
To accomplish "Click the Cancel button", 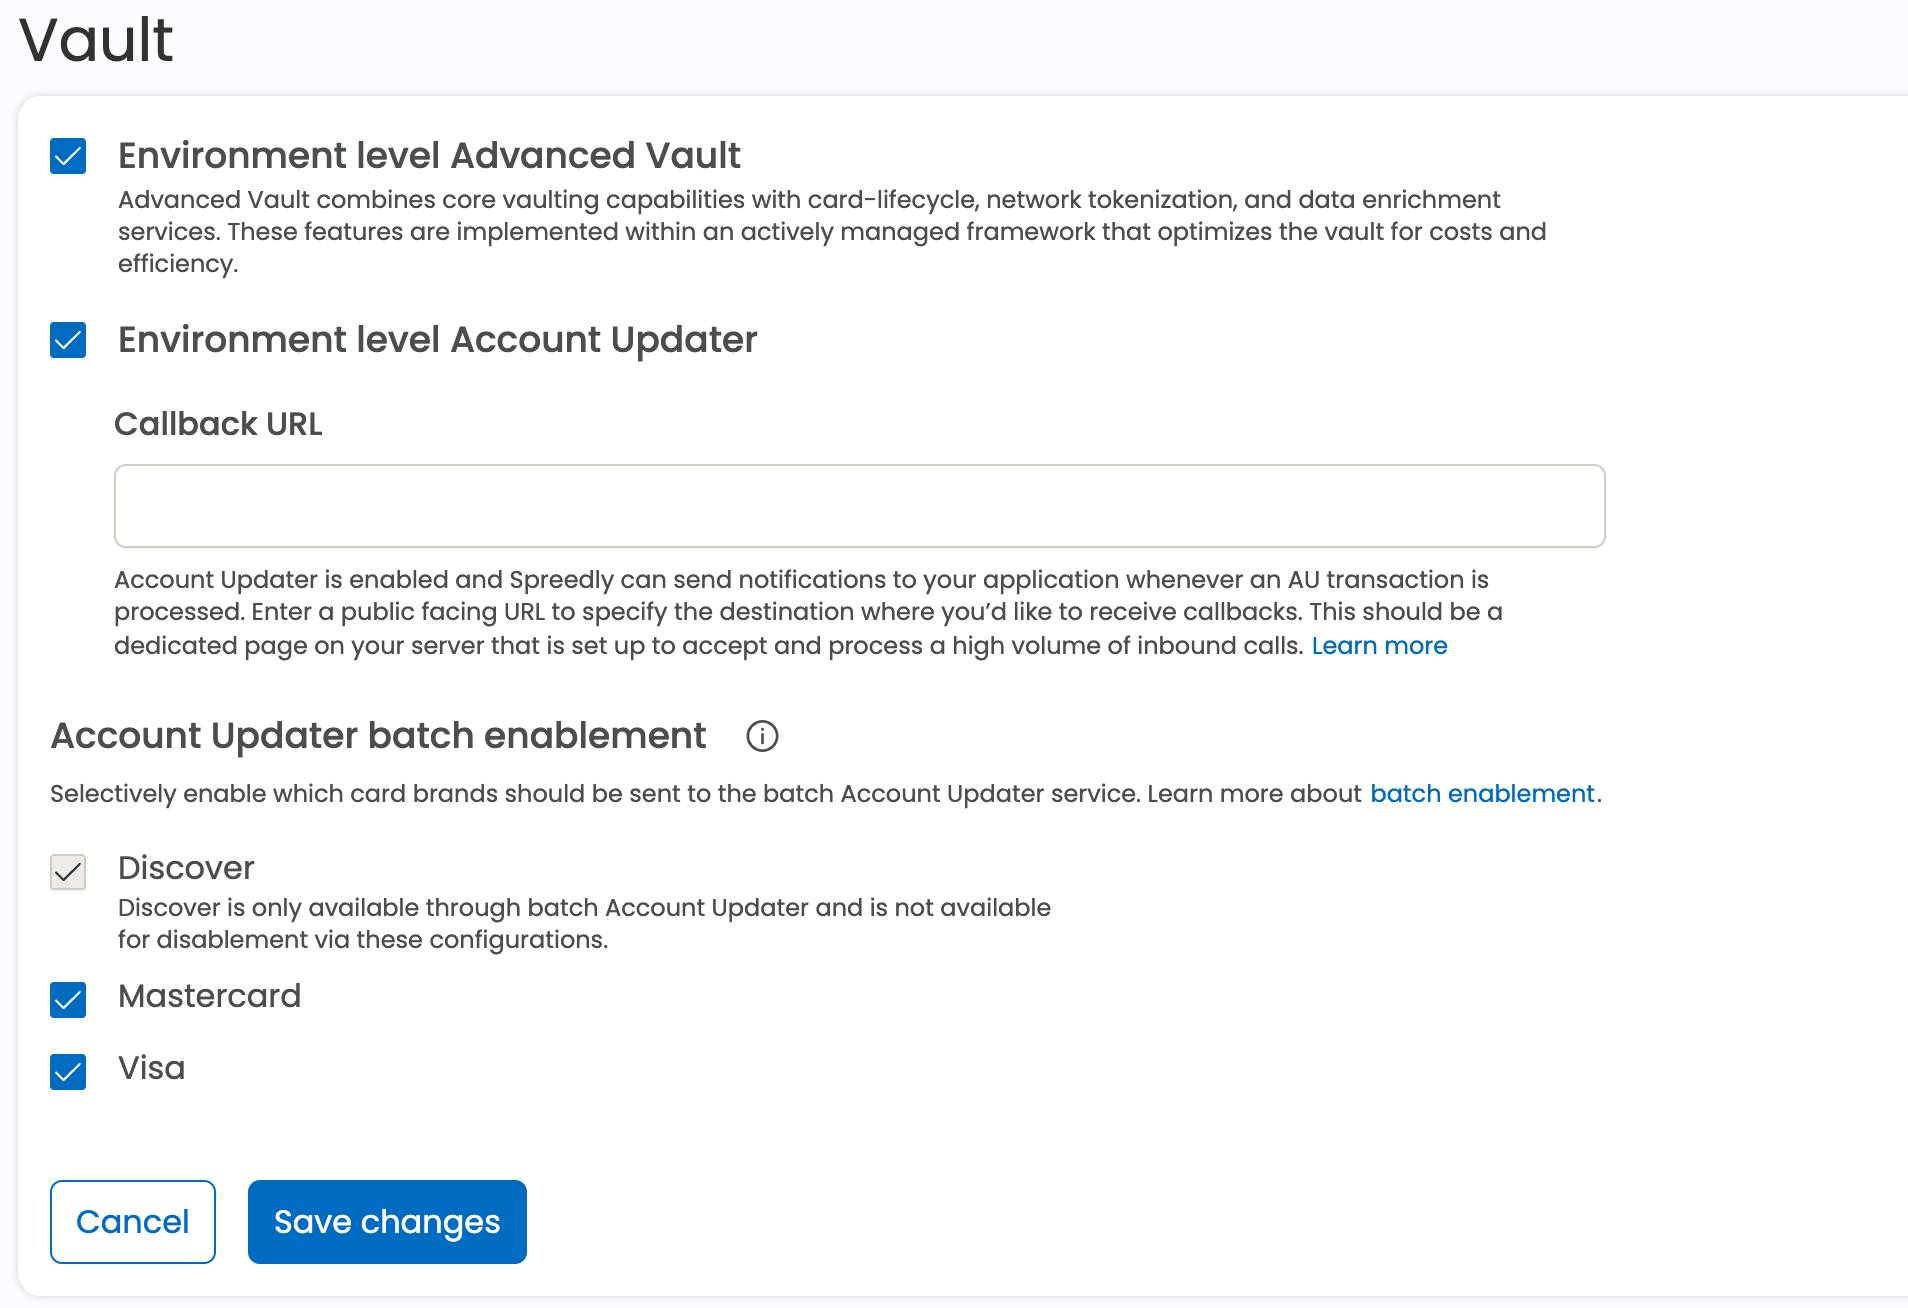I will pos(133,1222).
